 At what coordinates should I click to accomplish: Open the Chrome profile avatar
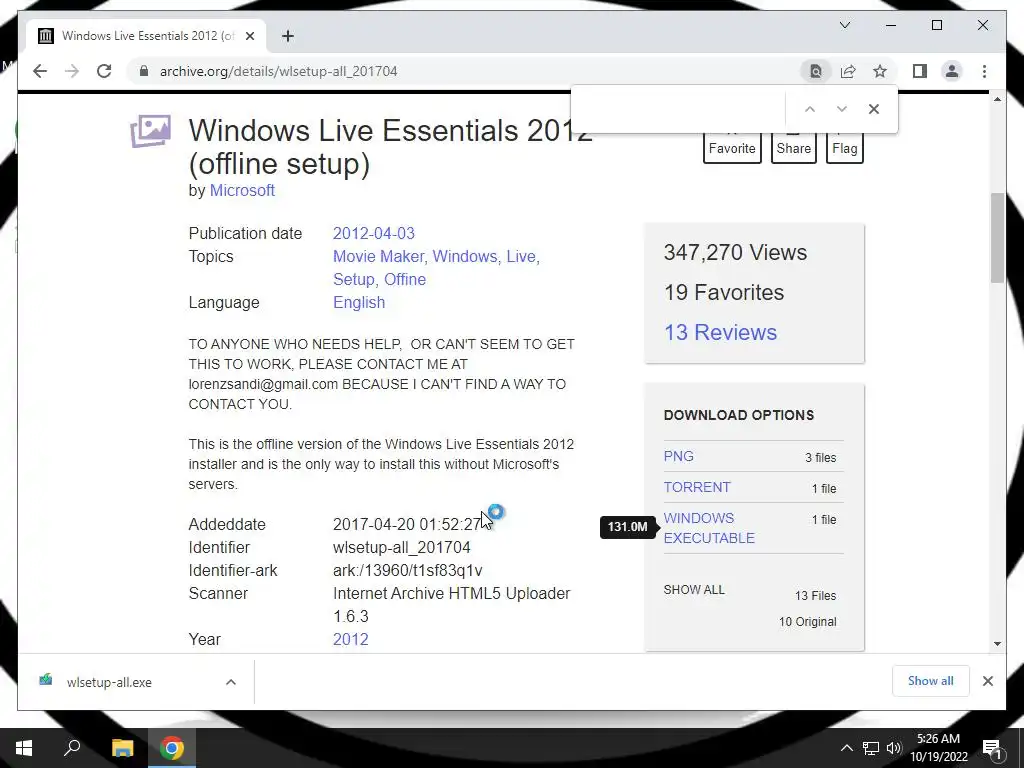(x=952, y=71)
